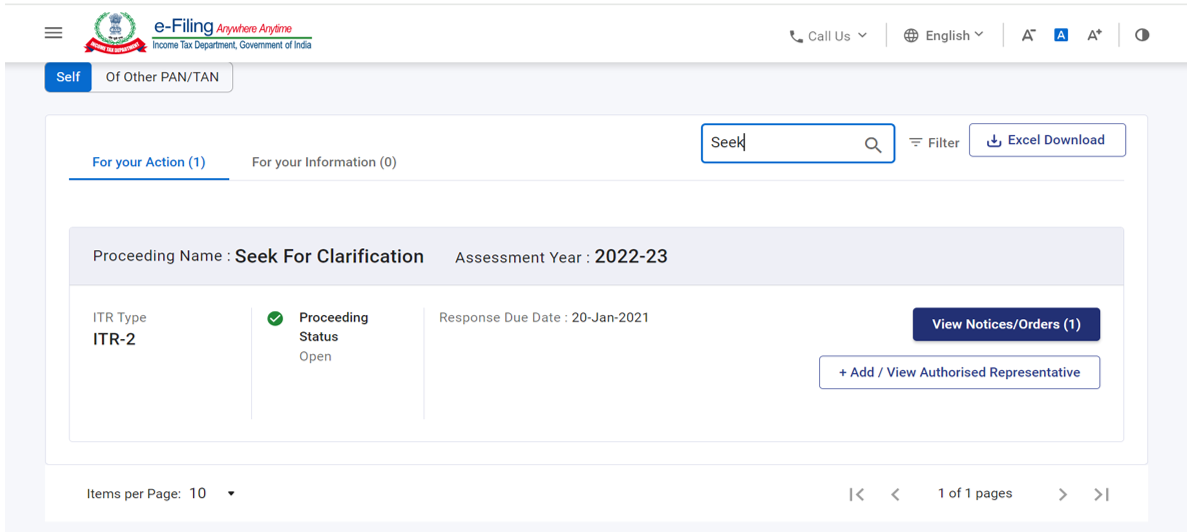The image size is (1187, 532).
Task: Increase font size with A+ icon
Action: pos(1095,35)
